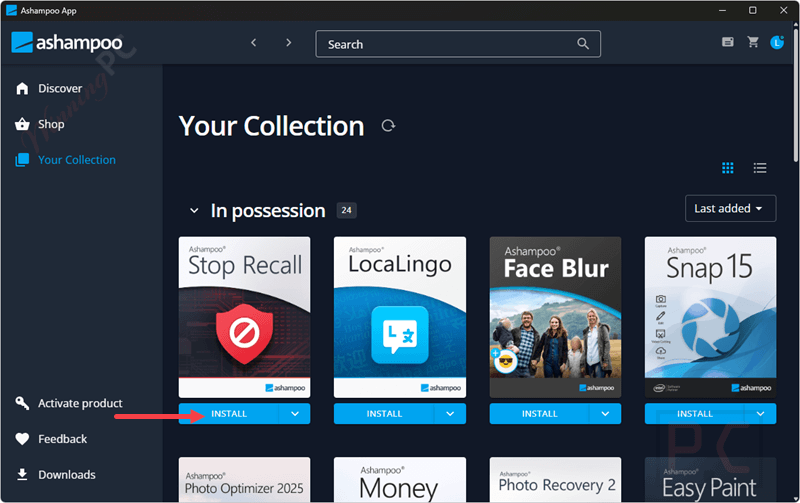
Task: Click the In possession section title
Action: tap(268, 211)
